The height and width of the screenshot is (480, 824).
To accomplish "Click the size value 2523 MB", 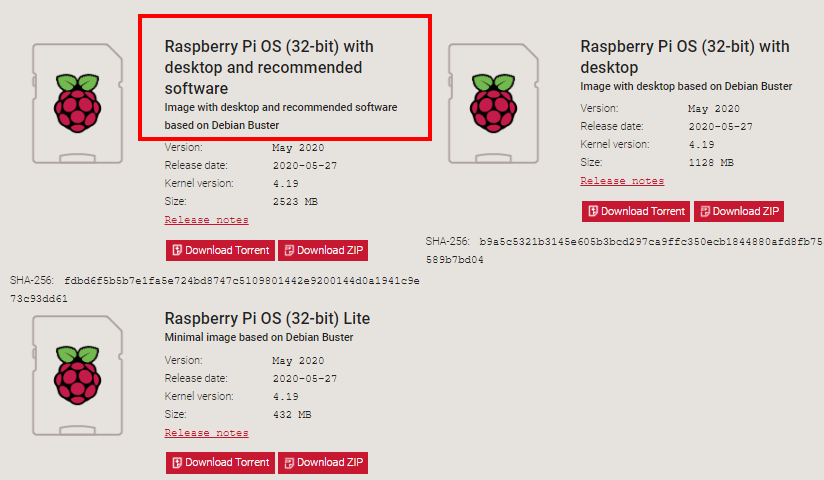I will pos(295,202).
